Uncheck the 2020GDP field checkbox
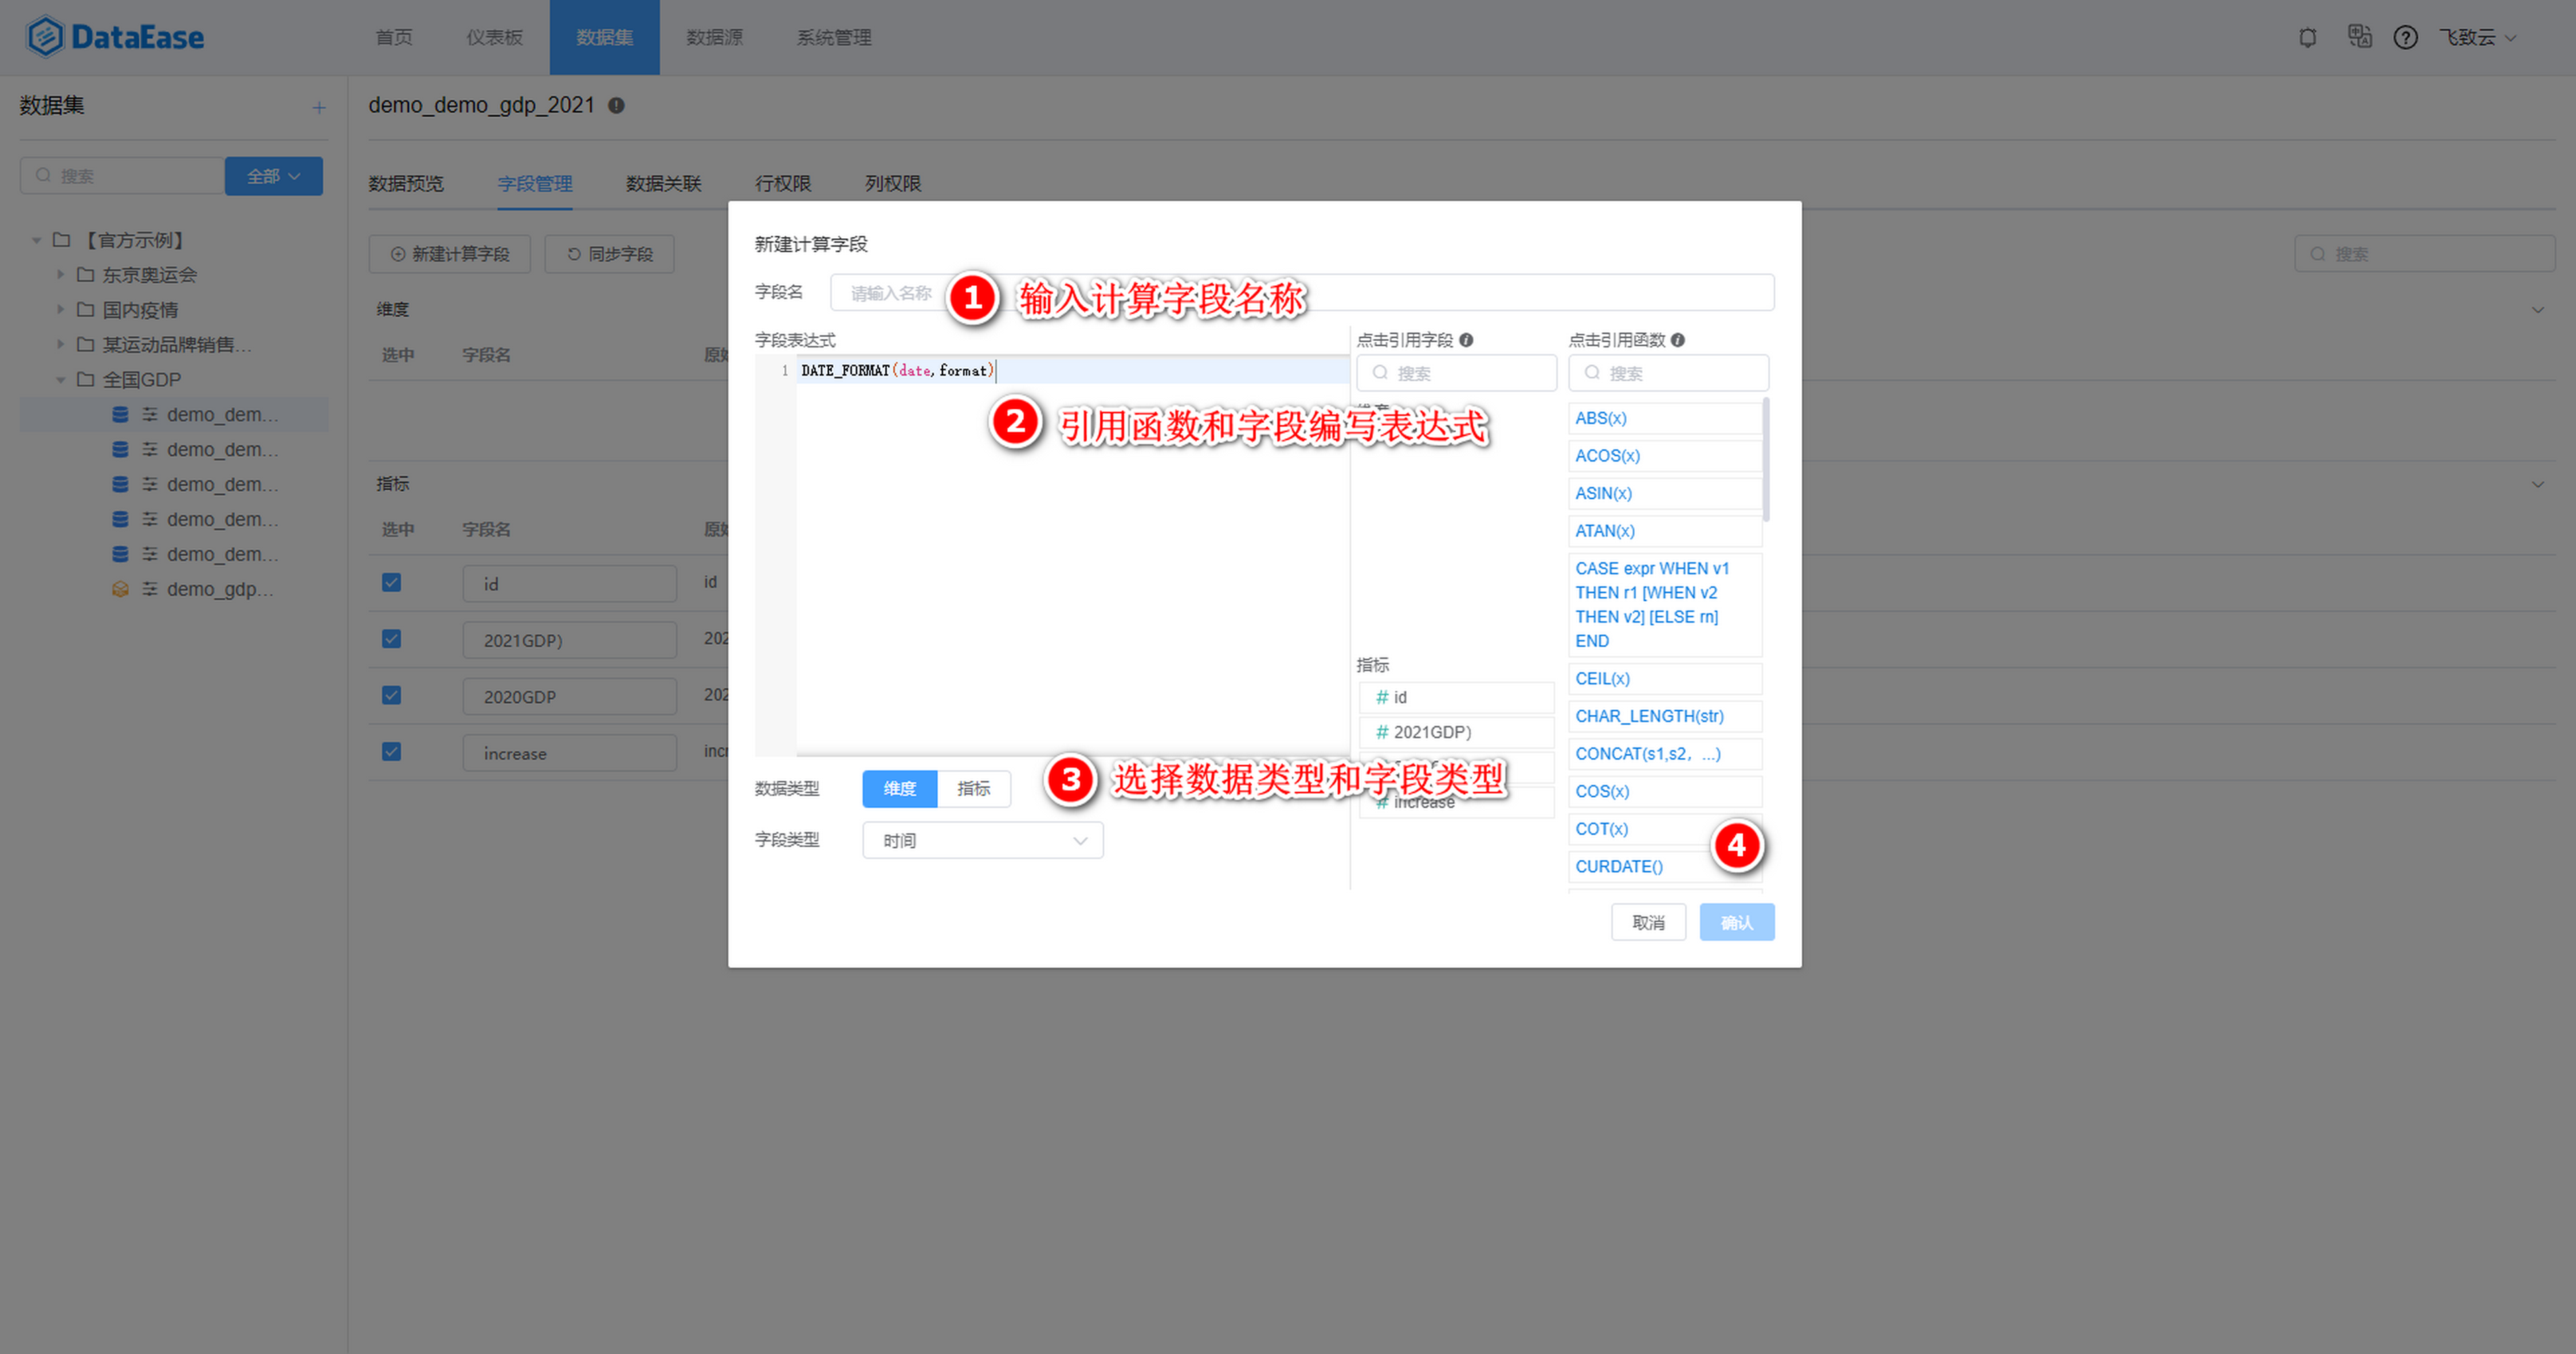The height and width of the screenshot is (1354, 2576). click(392, 695)
